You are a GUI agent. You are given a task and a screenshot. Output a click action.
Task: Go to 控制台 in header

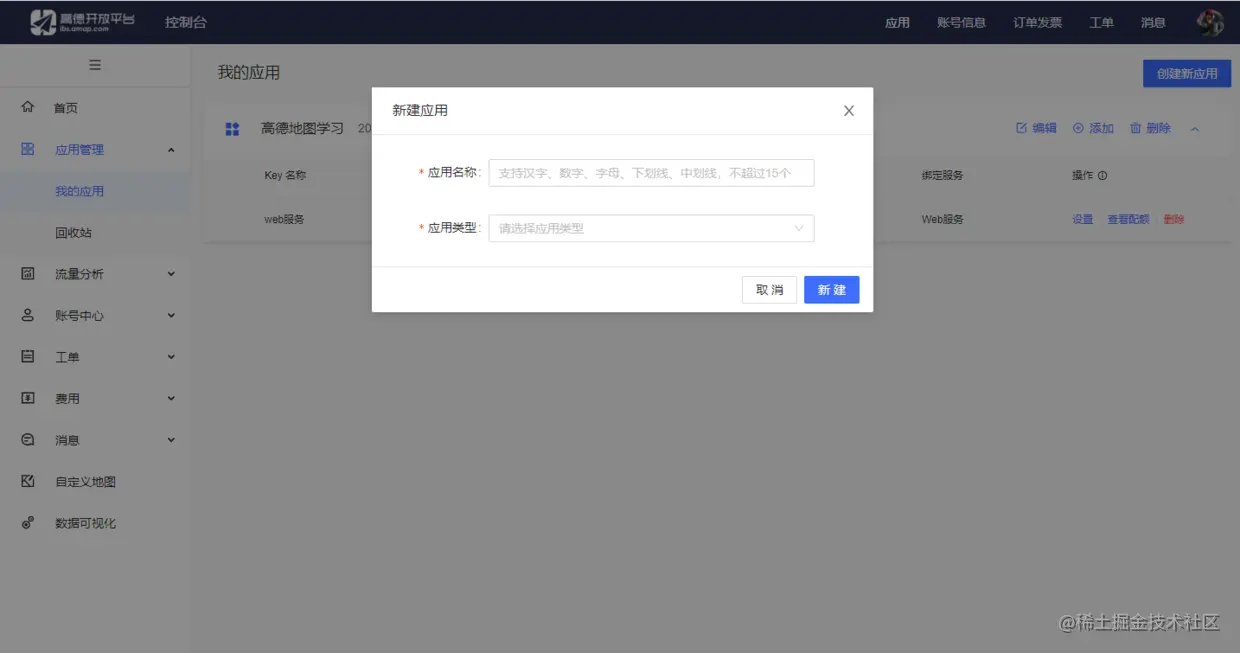coord(186,22)
